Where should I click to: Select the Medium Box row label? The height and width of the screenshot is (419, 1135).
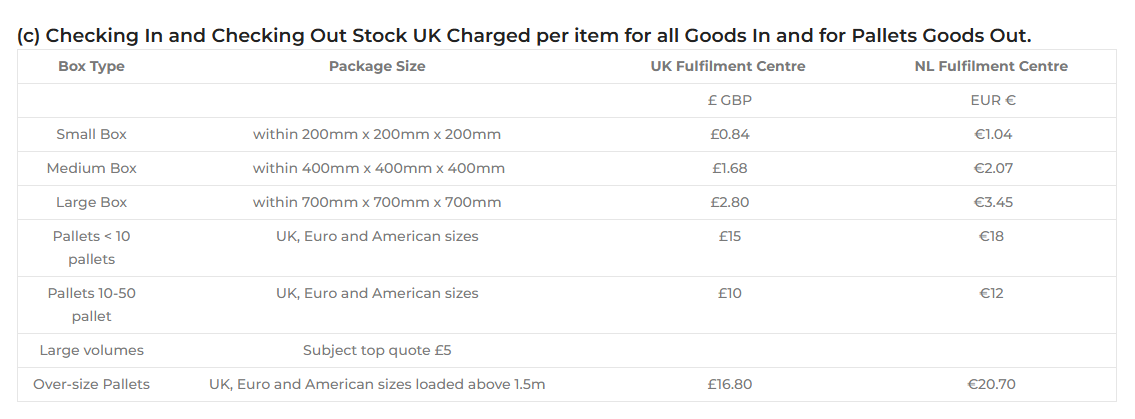coord(91,168)
